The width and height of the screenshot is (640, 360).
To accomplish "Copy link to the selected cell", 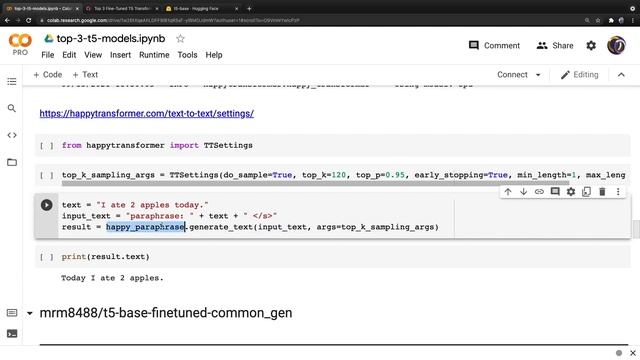I will (539, 191).
